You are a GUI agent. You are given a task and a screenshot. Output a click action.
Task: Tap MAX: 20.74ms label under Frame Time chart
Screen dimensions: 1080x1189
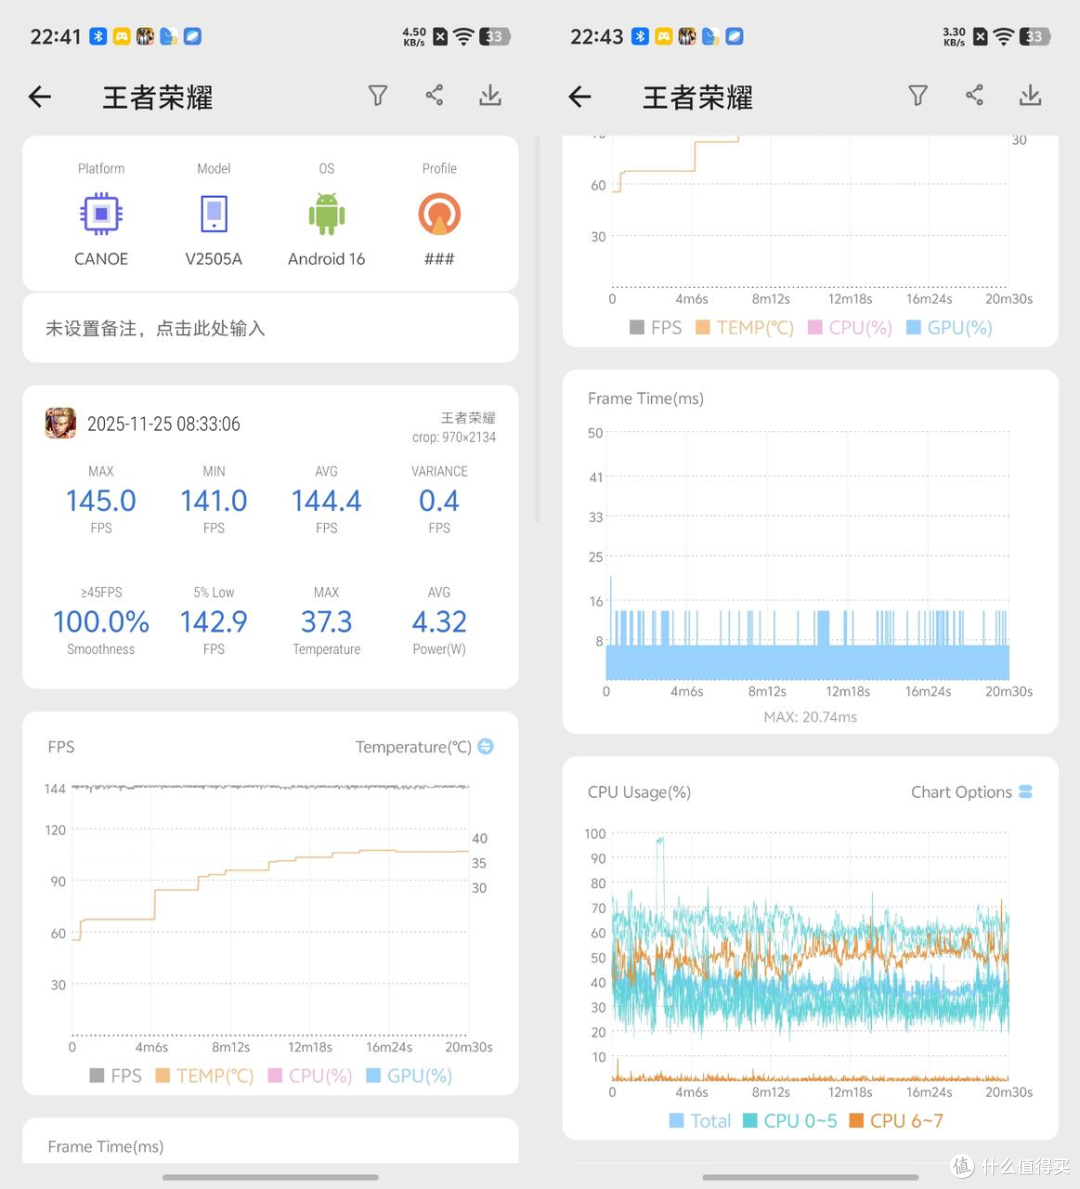point(810,717)
